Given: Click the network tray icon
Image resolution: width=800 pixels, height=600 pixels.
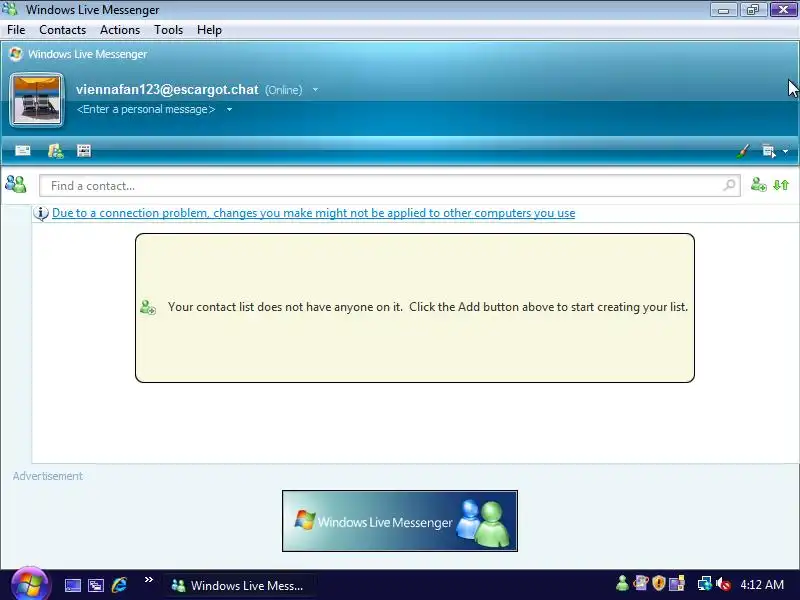Looking at the screenshot, I should click(x=705, y=583).
